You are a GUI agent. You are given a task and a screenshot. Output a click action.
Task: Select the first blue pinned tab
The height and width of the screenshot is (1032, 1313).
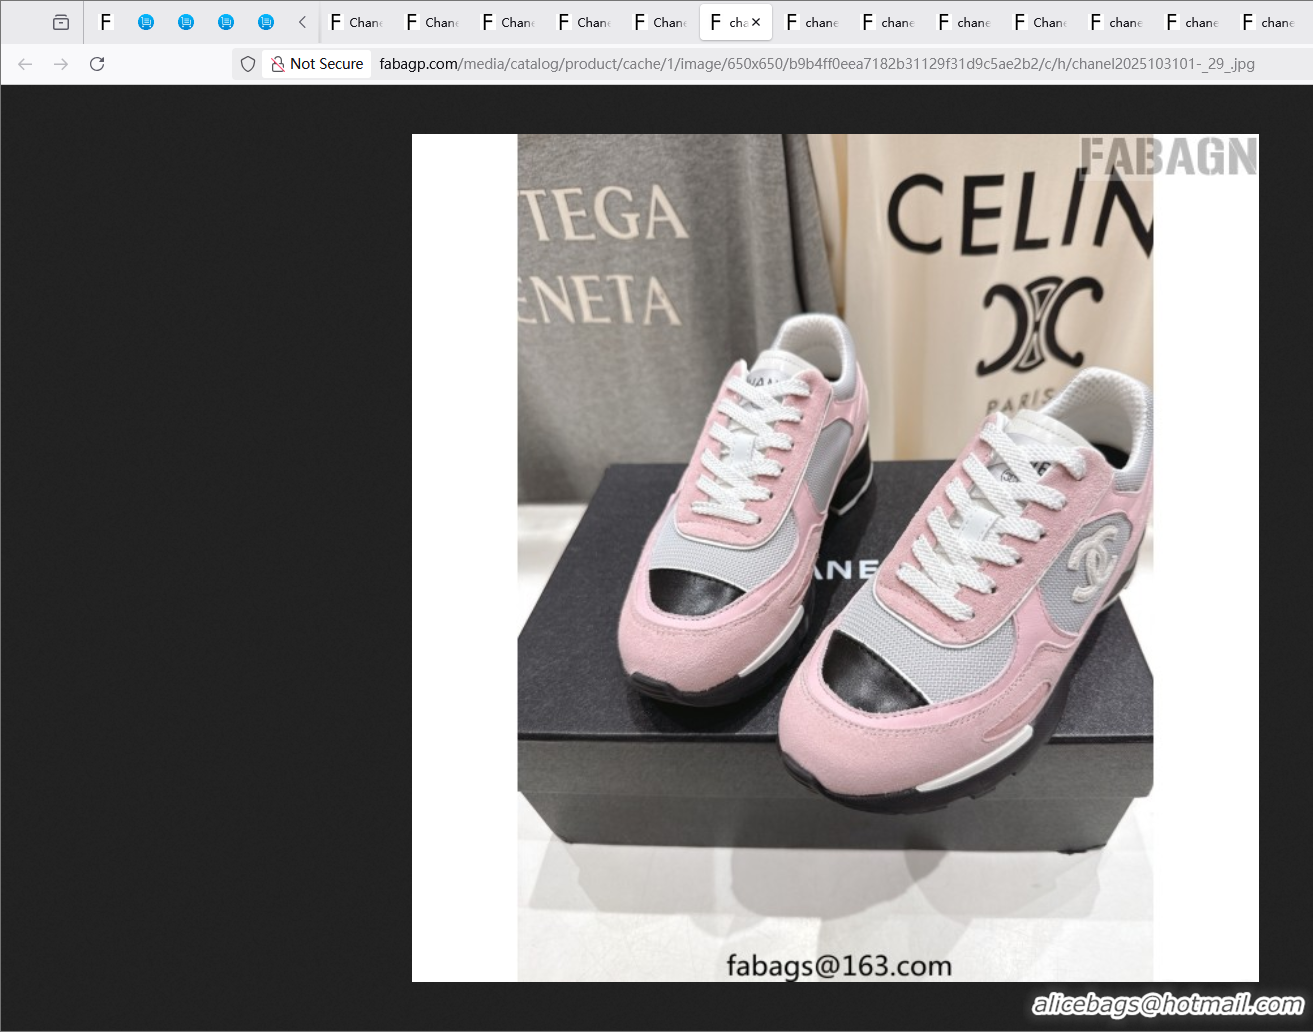coord(146,21)
